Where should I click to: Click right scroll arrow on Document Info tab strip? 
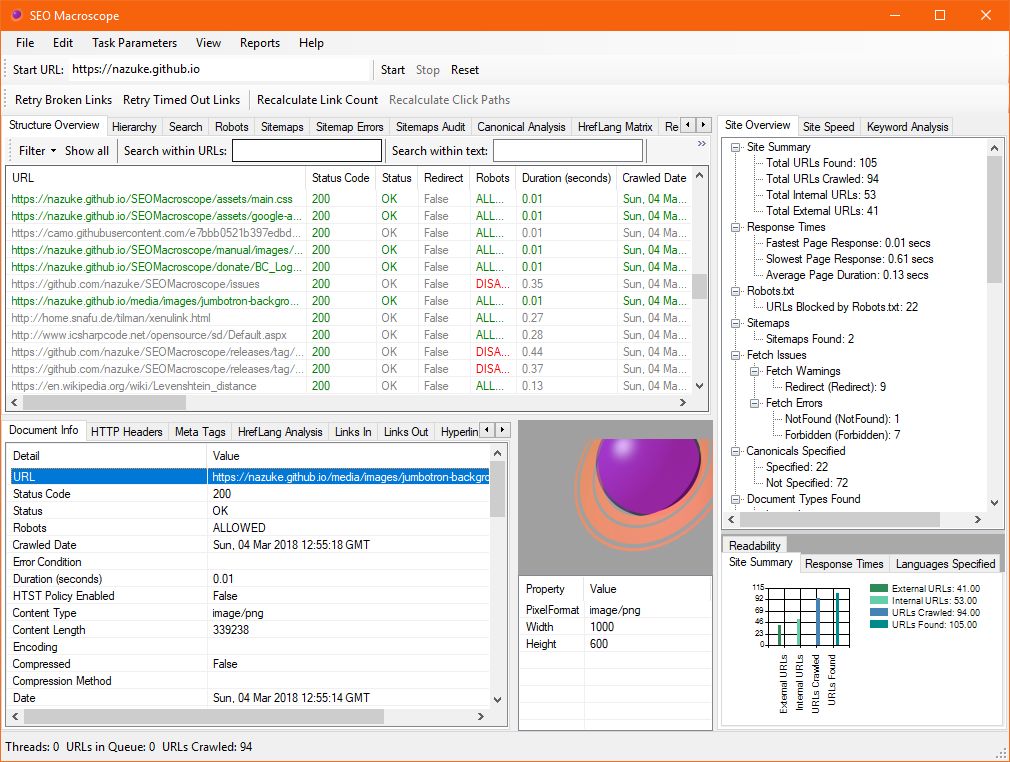(x=503, y=432)
